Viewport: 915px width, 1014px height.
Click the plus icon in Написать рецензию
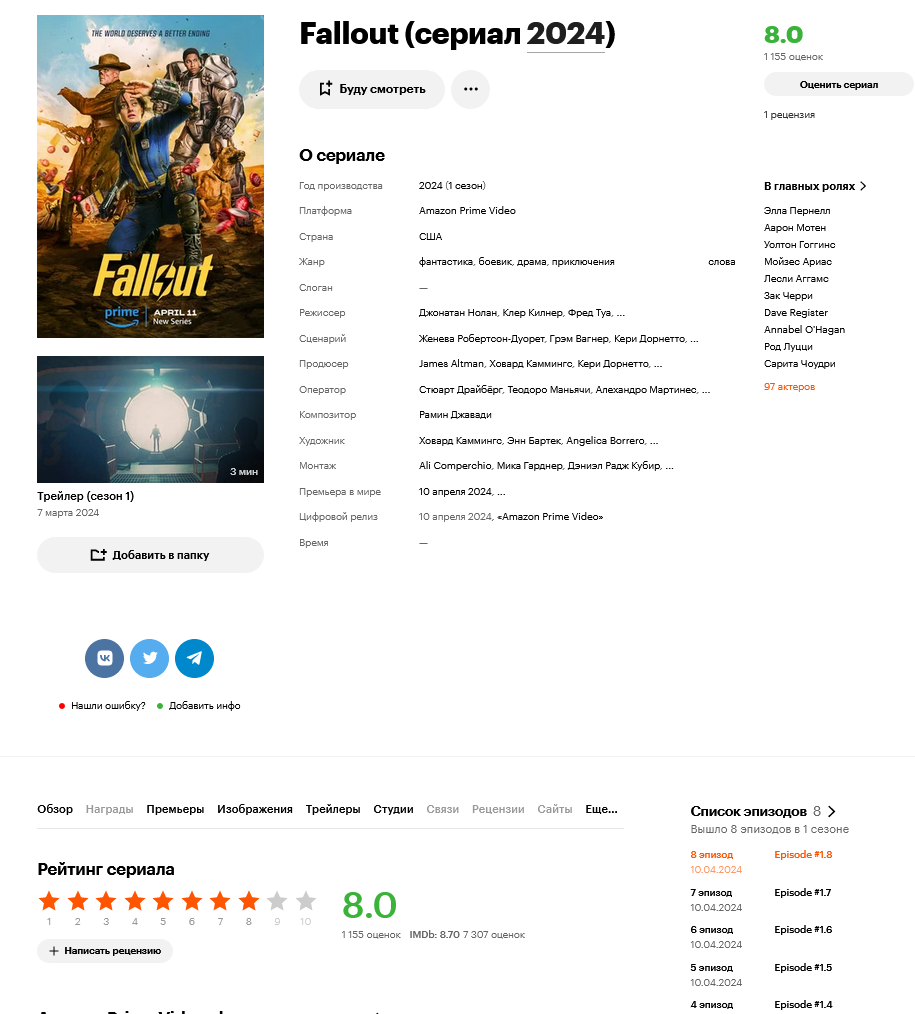[x=54, y=951]
